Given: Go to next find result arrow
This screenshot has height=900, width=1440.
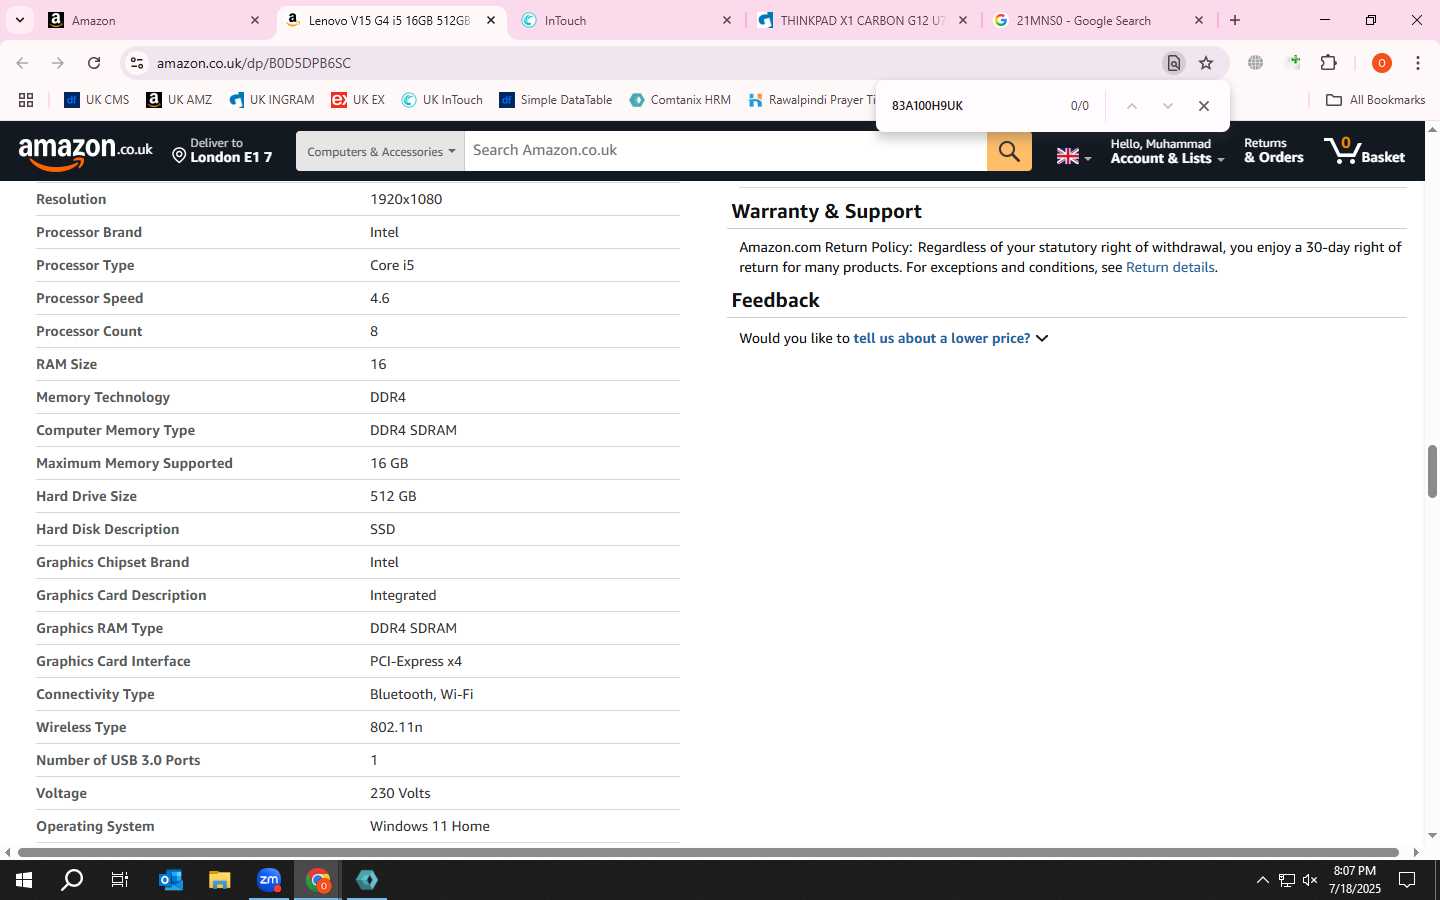Looking at the screenshot, I should point(1167,106).
